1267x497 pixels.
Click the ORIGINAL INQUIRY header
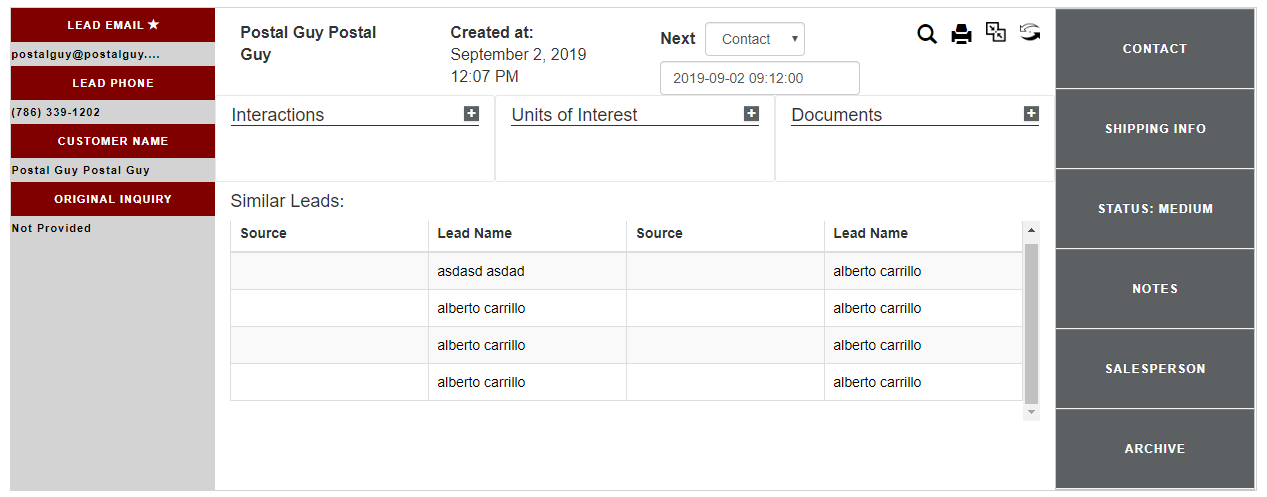pos(113,199)
